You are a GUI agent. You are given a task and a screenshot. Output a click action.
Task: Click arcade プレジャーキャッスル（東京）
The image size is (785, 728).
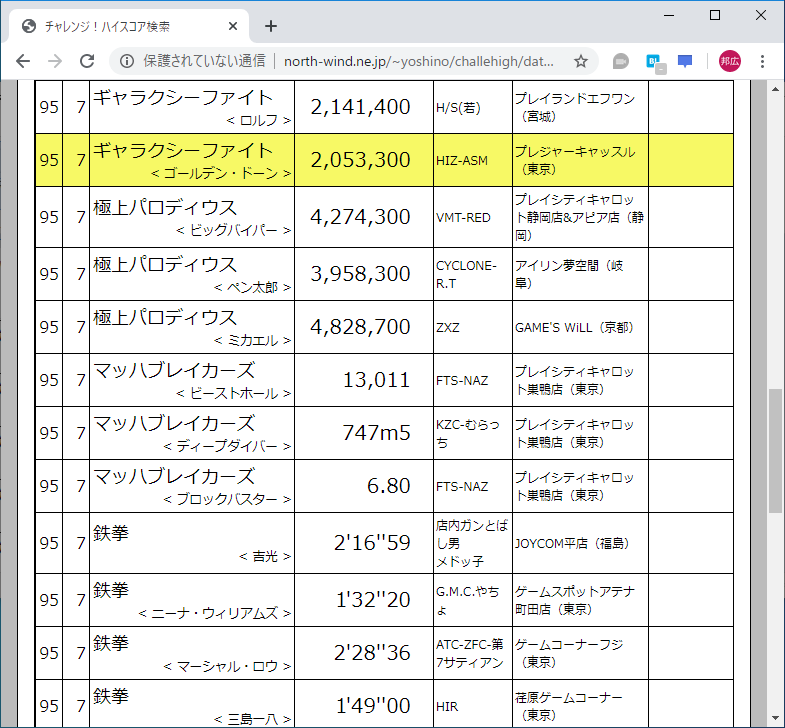click(575, 160)
